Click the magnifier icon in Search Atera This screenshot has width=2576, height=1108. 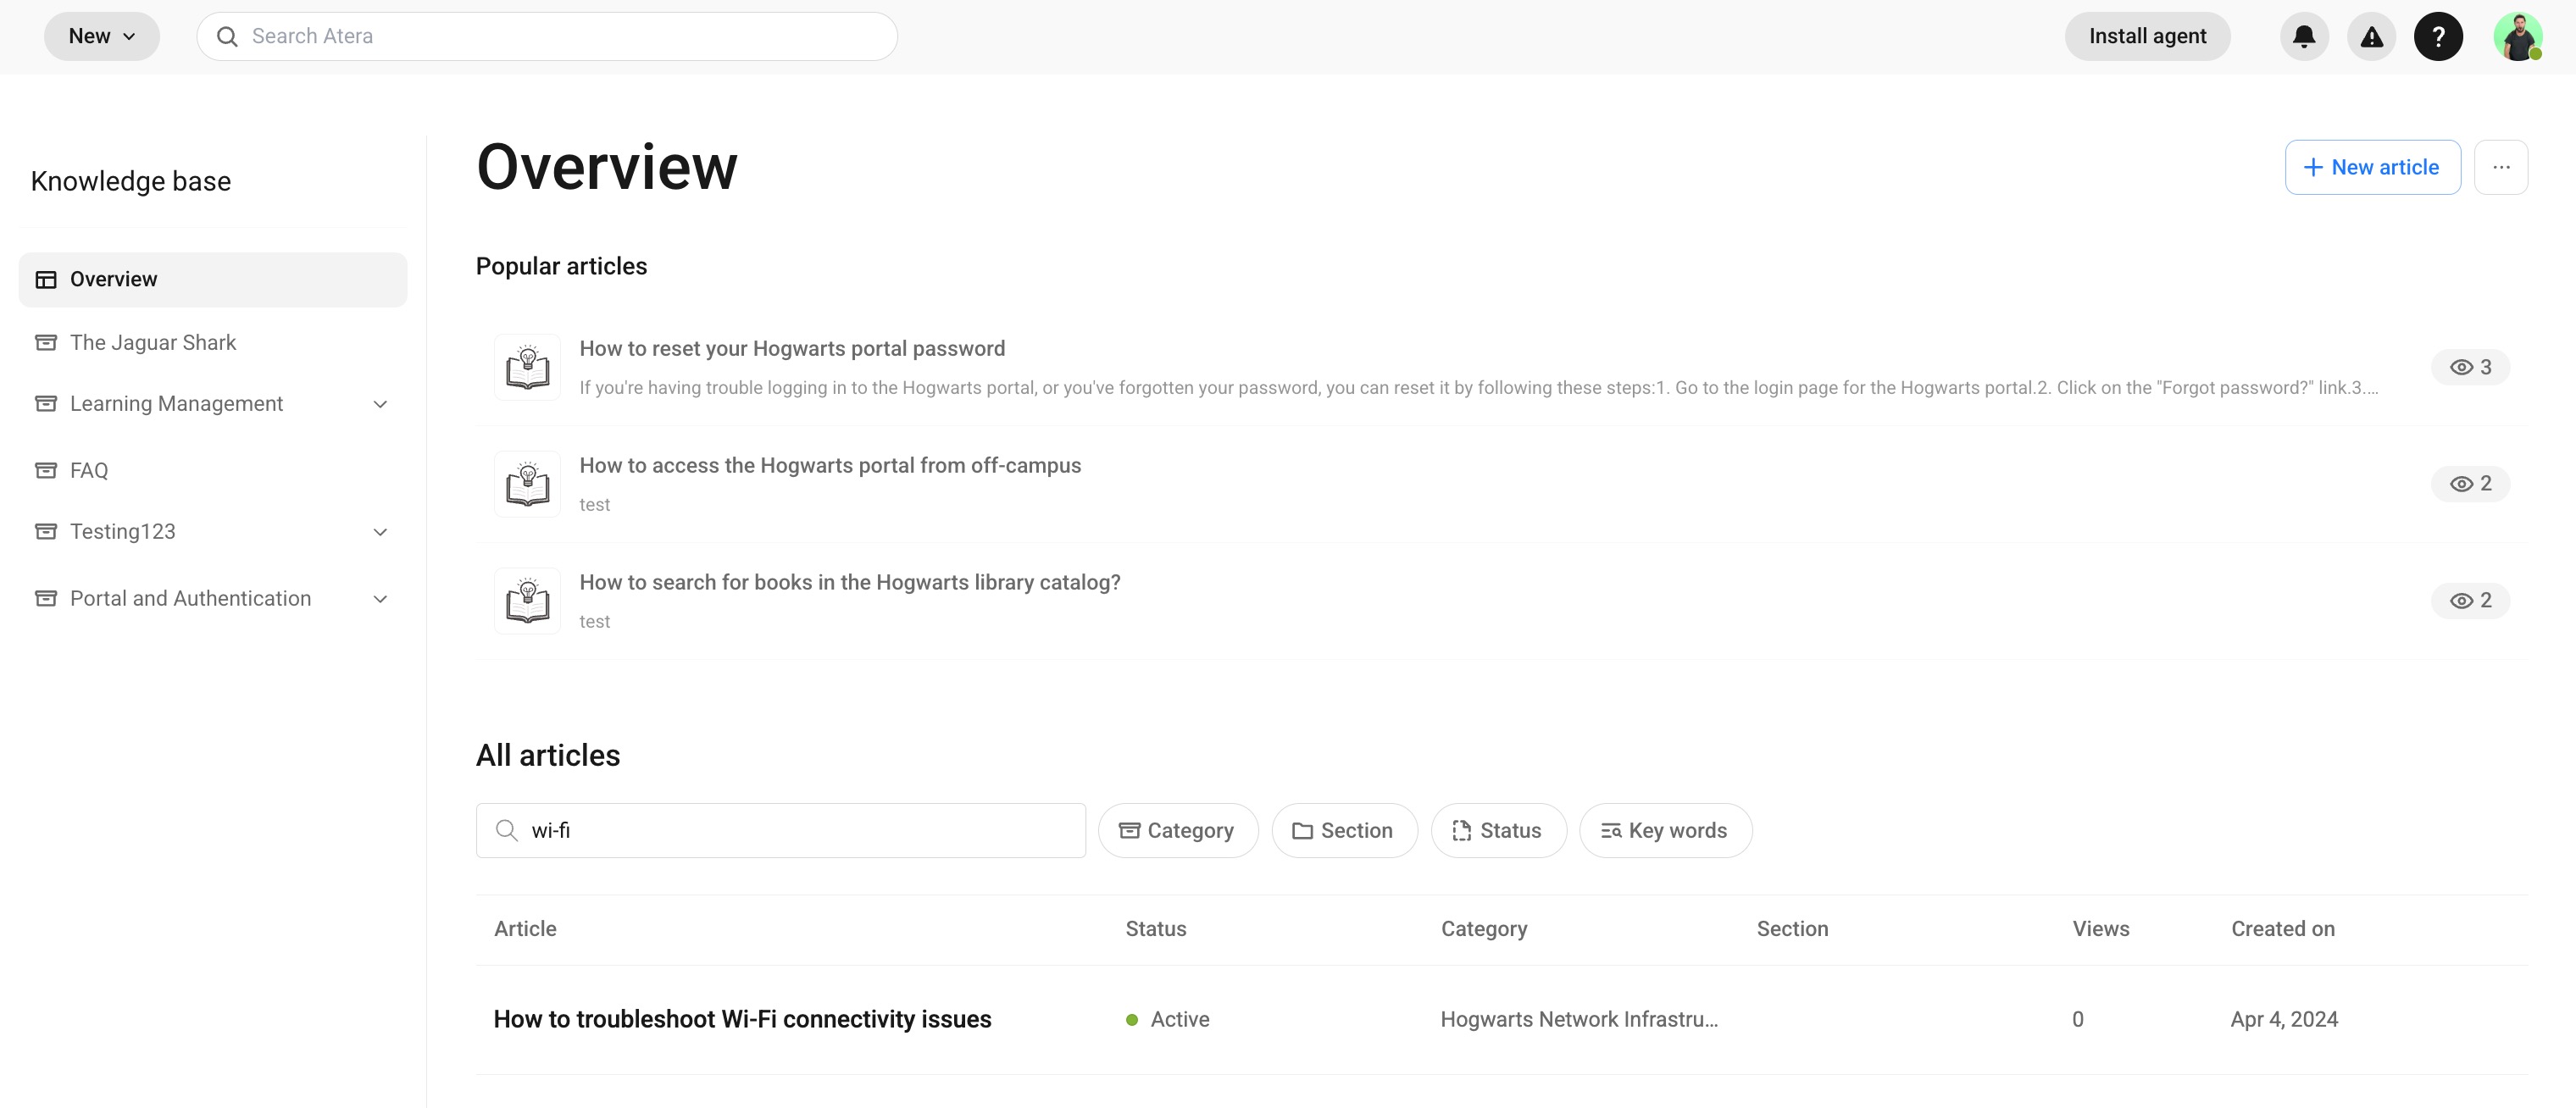click(x=227, y=37)
